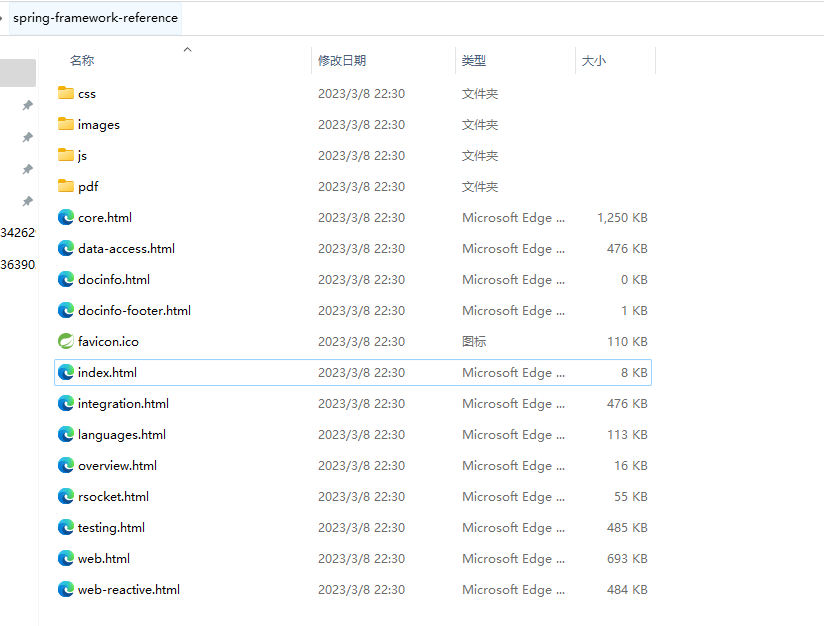The height and width of the screenshot is (626, 824).
Task: Click the js folder icon
Action: tap(66, 155)
